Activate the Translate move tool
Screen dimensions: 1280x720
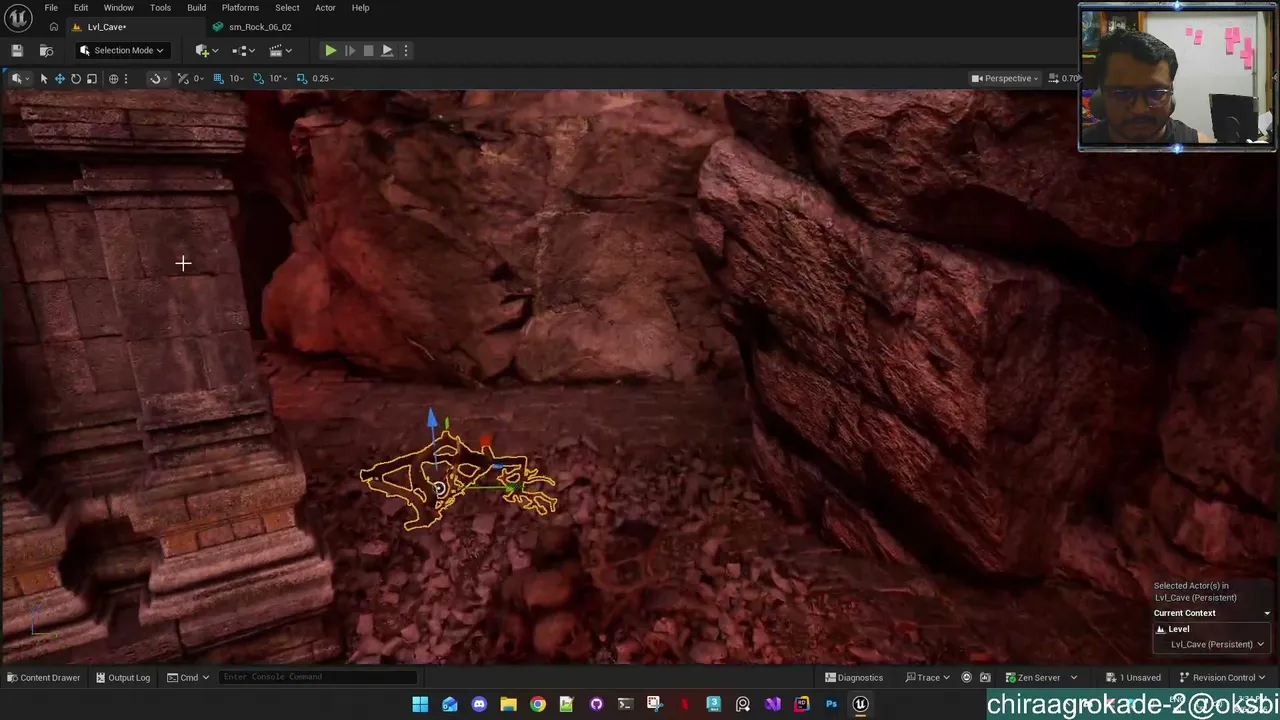(59, 78)
